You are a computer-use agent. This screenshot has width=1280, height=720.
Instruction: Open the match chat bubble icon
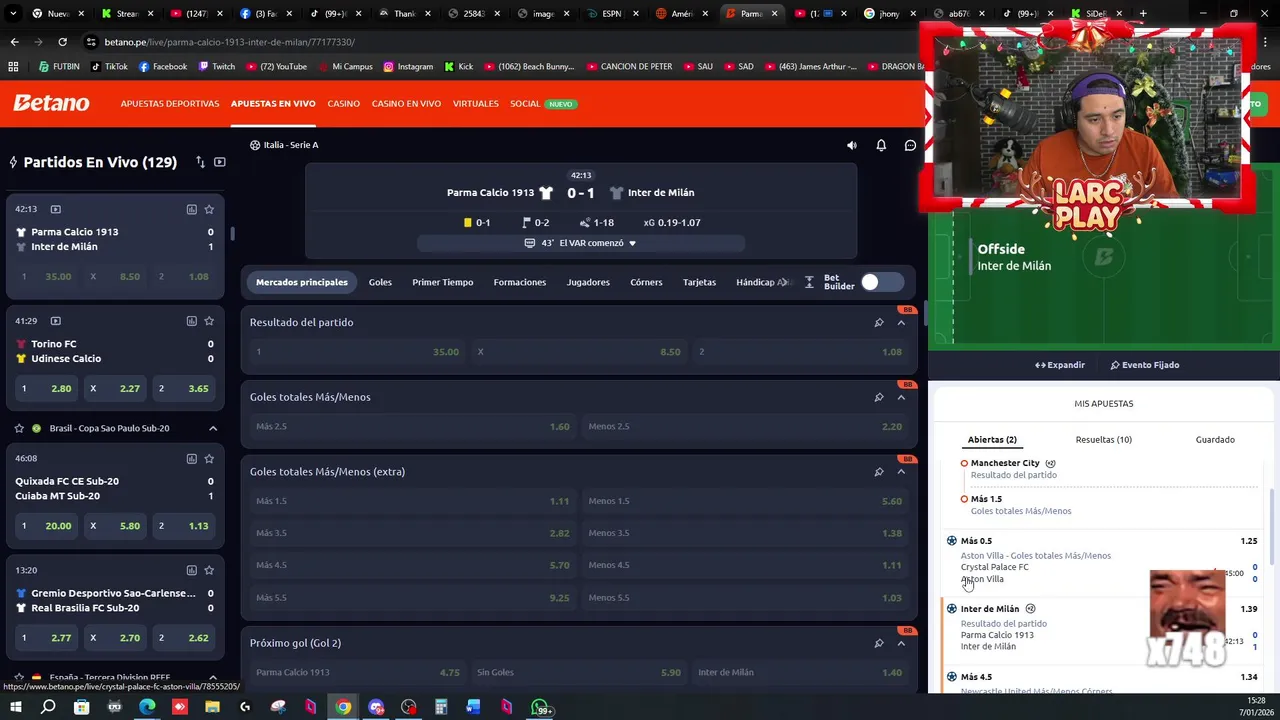click(910, 145)
